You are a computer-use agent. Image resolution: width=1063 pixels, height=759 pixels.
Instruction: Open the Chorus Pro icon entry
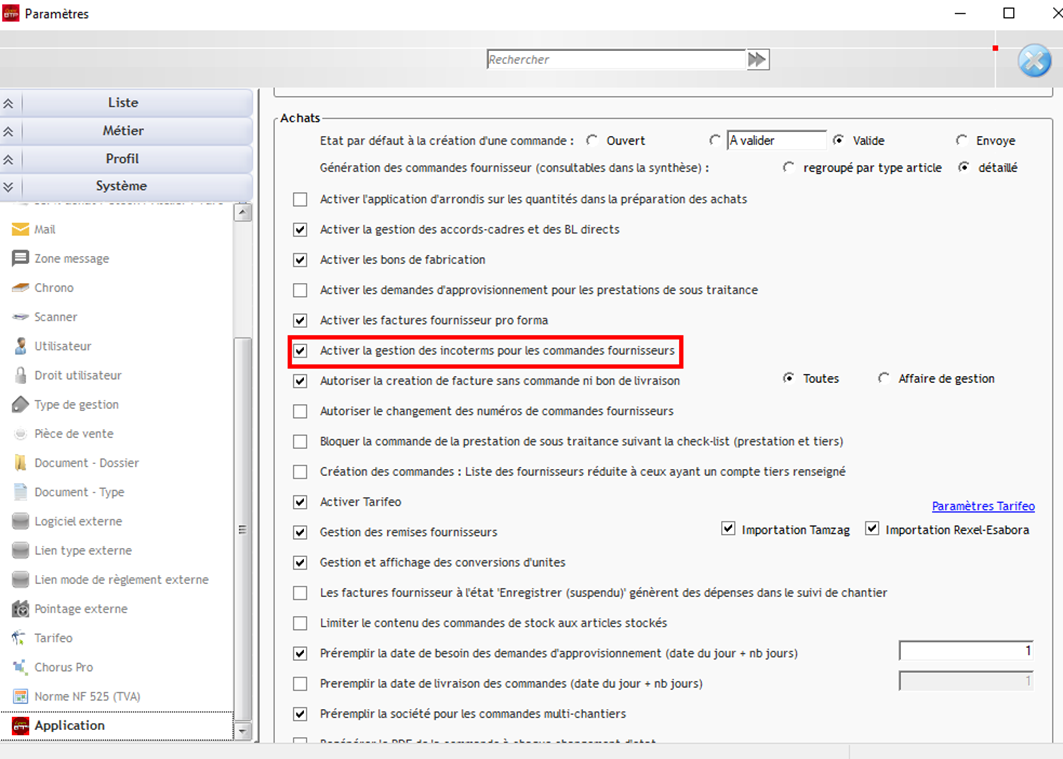coord(20,667)
